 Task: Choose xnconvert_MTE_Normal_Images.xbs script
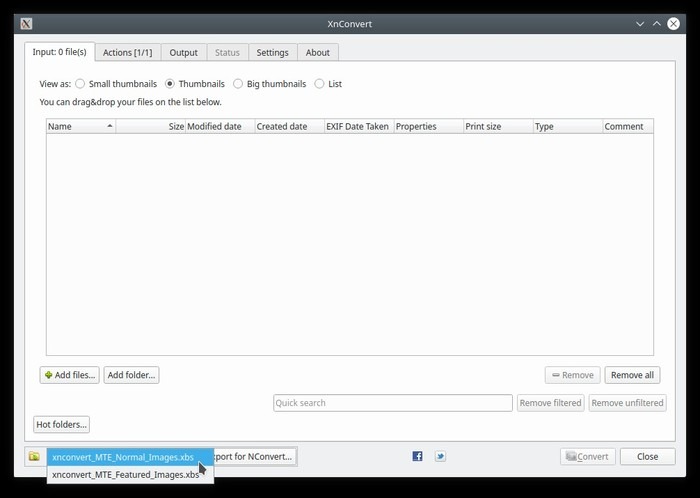130,457
